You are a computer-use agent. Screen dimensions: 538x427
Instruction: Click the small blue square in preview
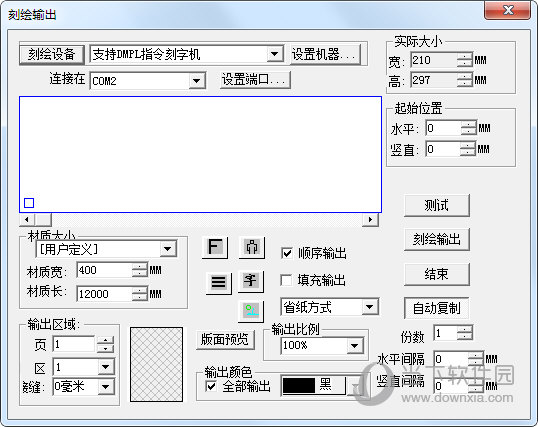pos(29,203)
